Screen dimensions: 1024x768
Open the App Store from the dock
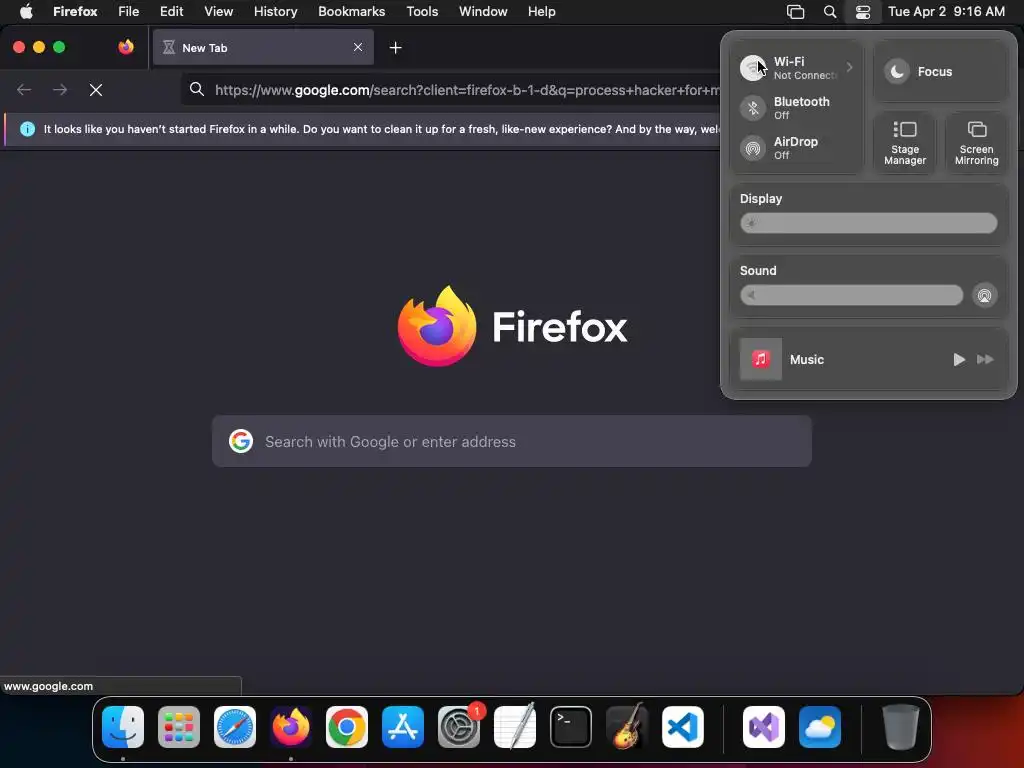tap(403, 727)
